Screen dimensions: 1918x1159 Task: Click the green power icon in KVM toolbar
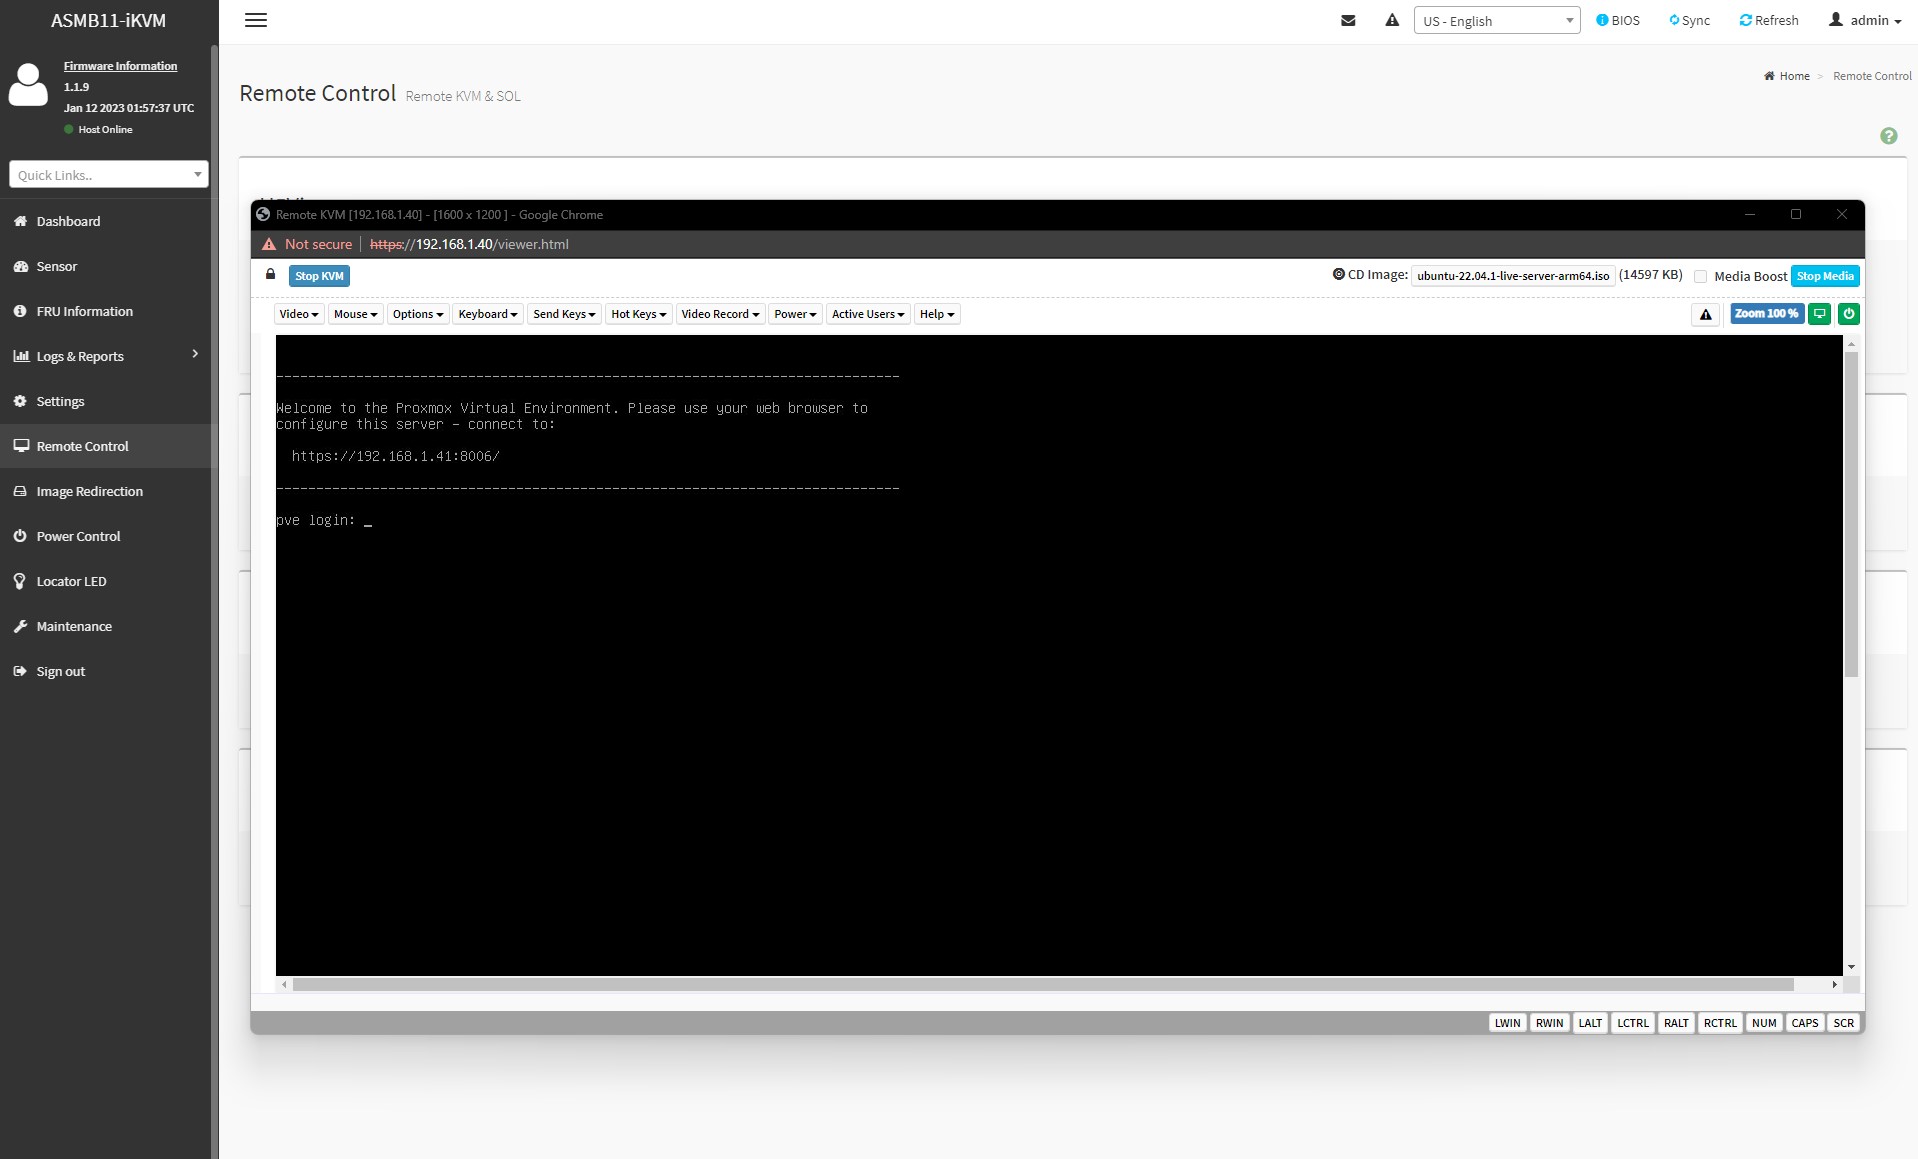pos(1849,314)
